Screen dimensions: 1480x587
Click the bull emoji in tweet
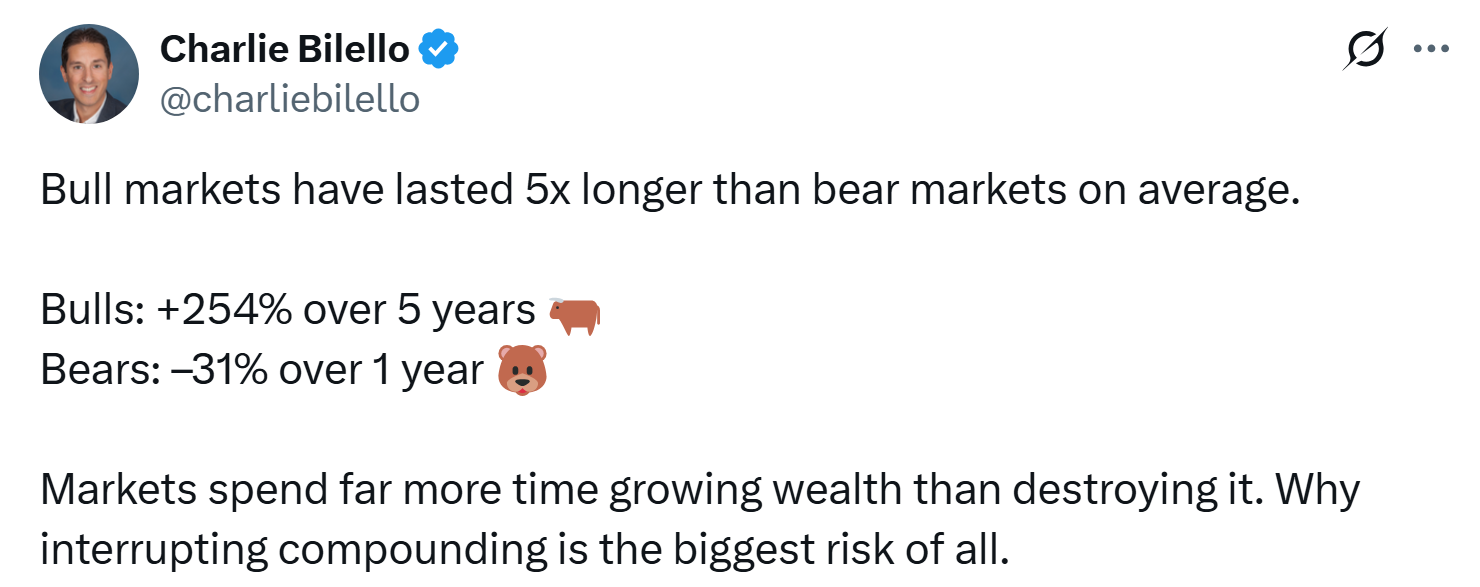tap(573, 313)
